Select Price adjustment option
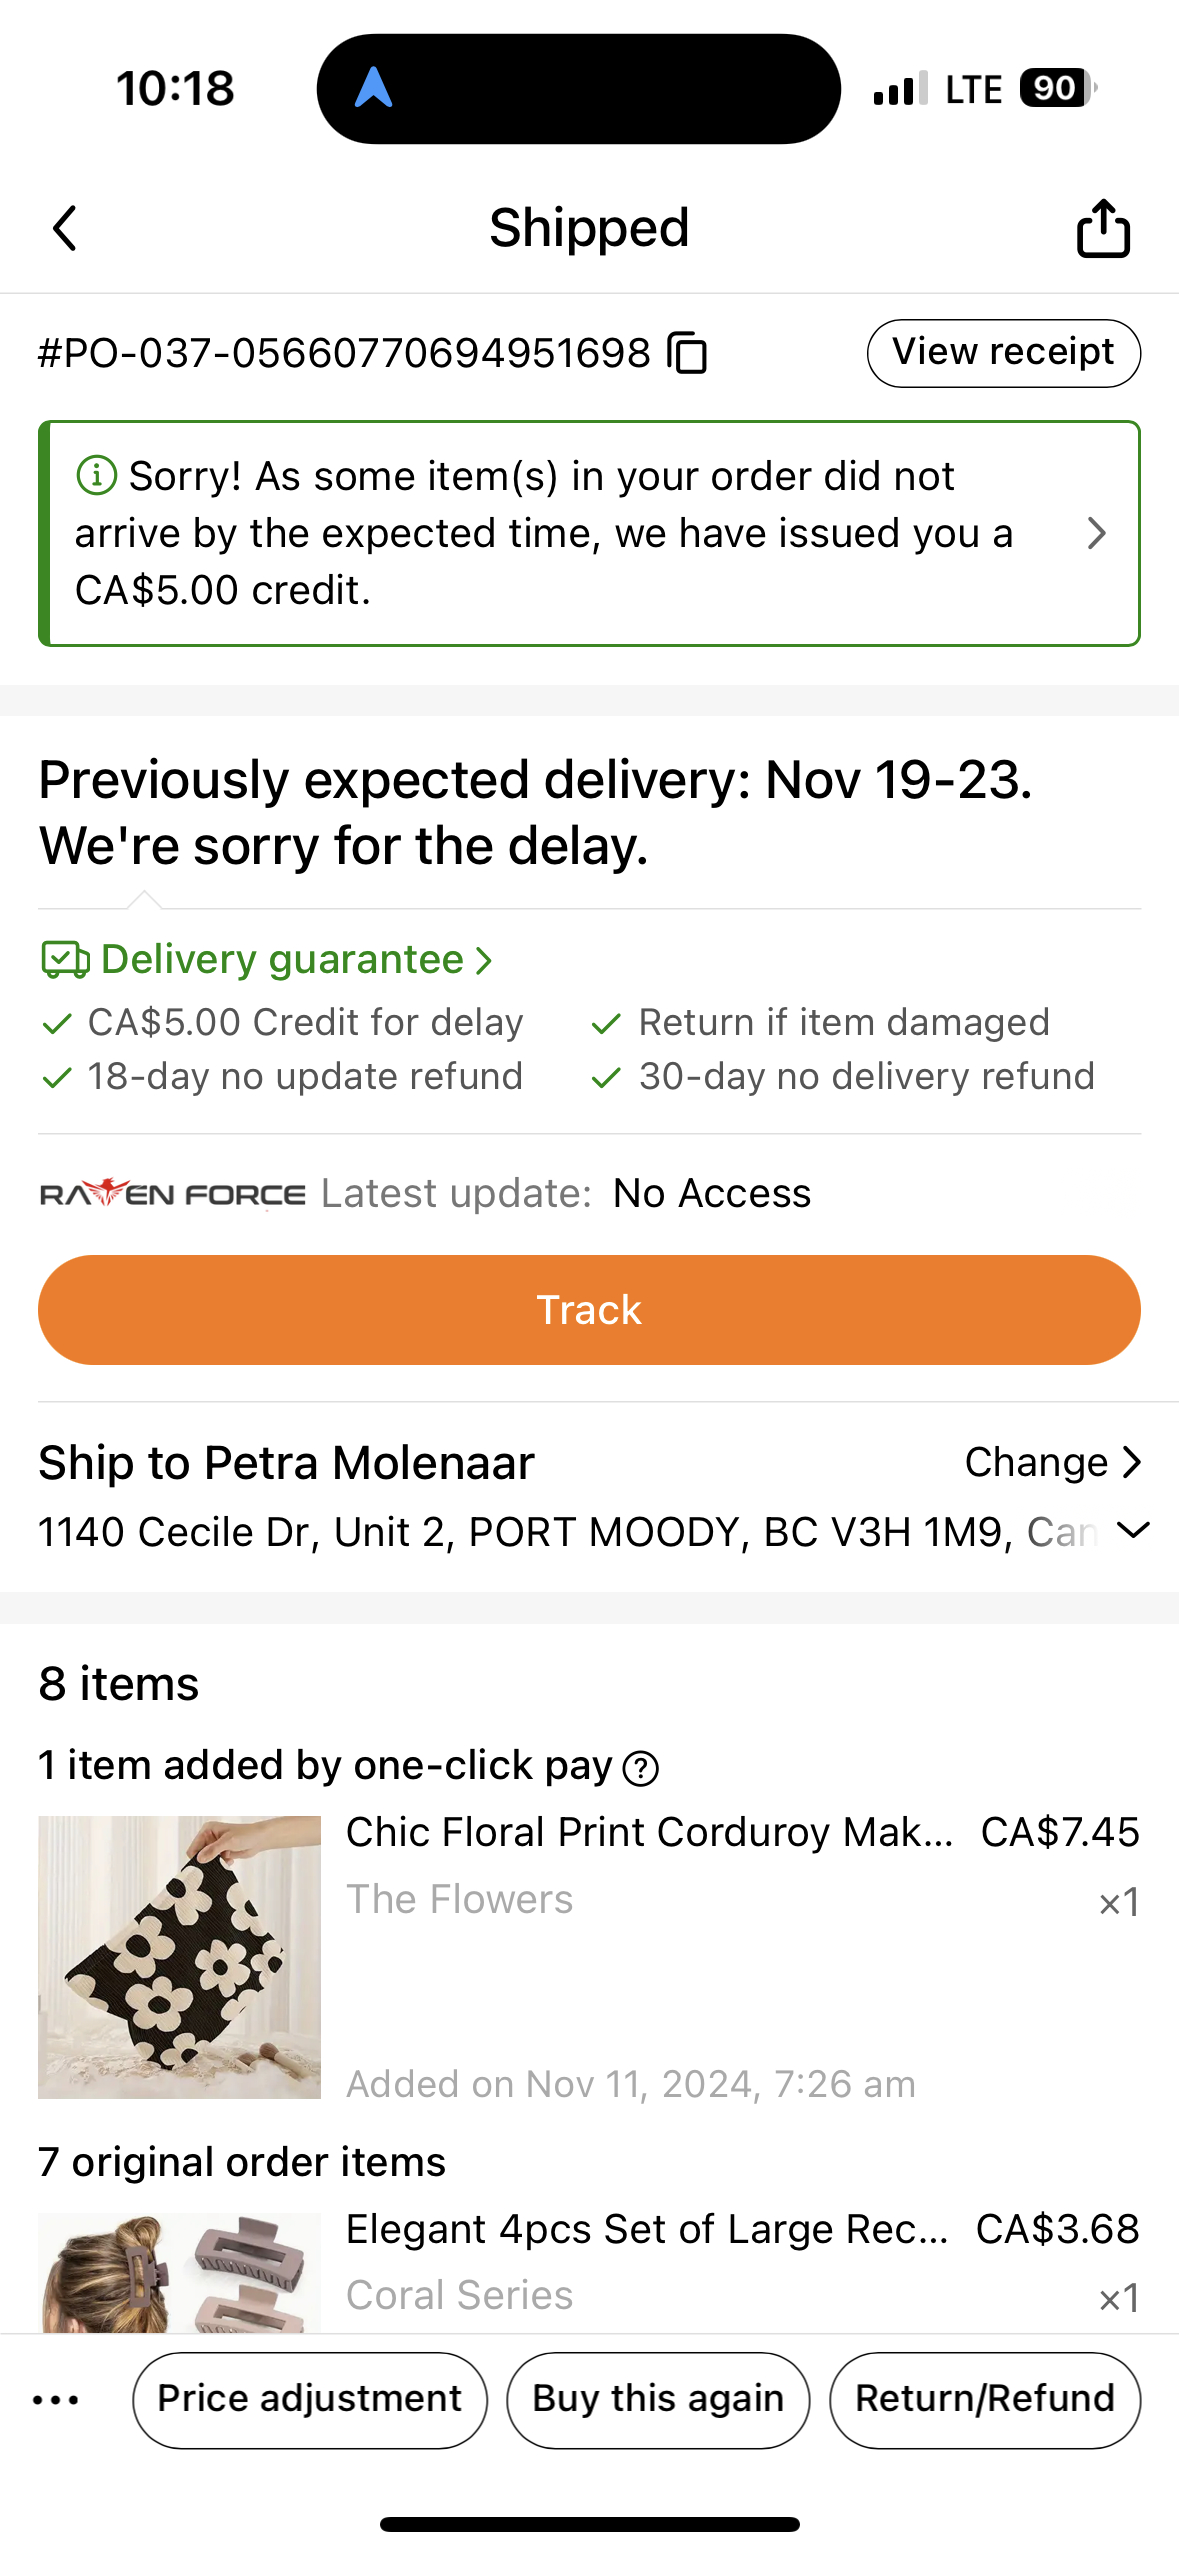Image resolution: width=1179 pixels, height=2556 pixels. click(x=310, y=2399)
